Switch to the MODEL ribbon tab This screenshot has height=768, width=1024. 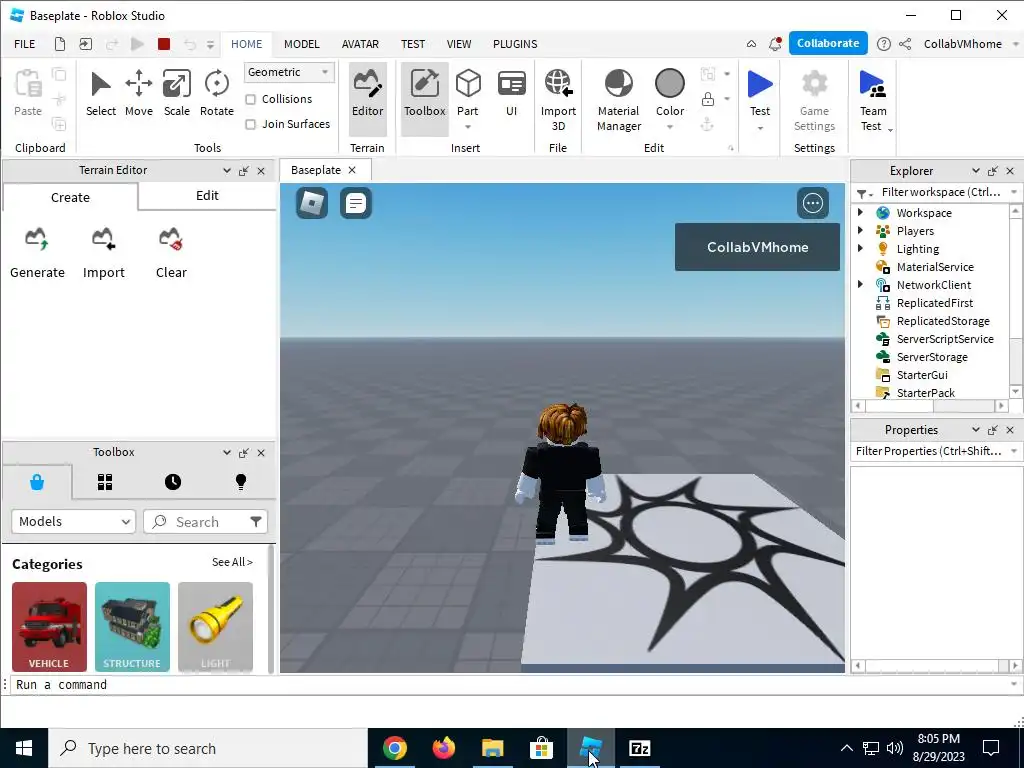(301, 44)
